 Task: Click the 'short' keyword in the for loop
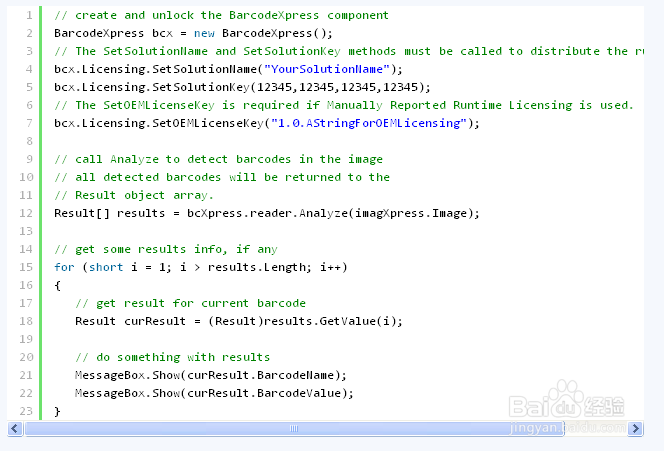pyautogui.click(x=106, y=268)
